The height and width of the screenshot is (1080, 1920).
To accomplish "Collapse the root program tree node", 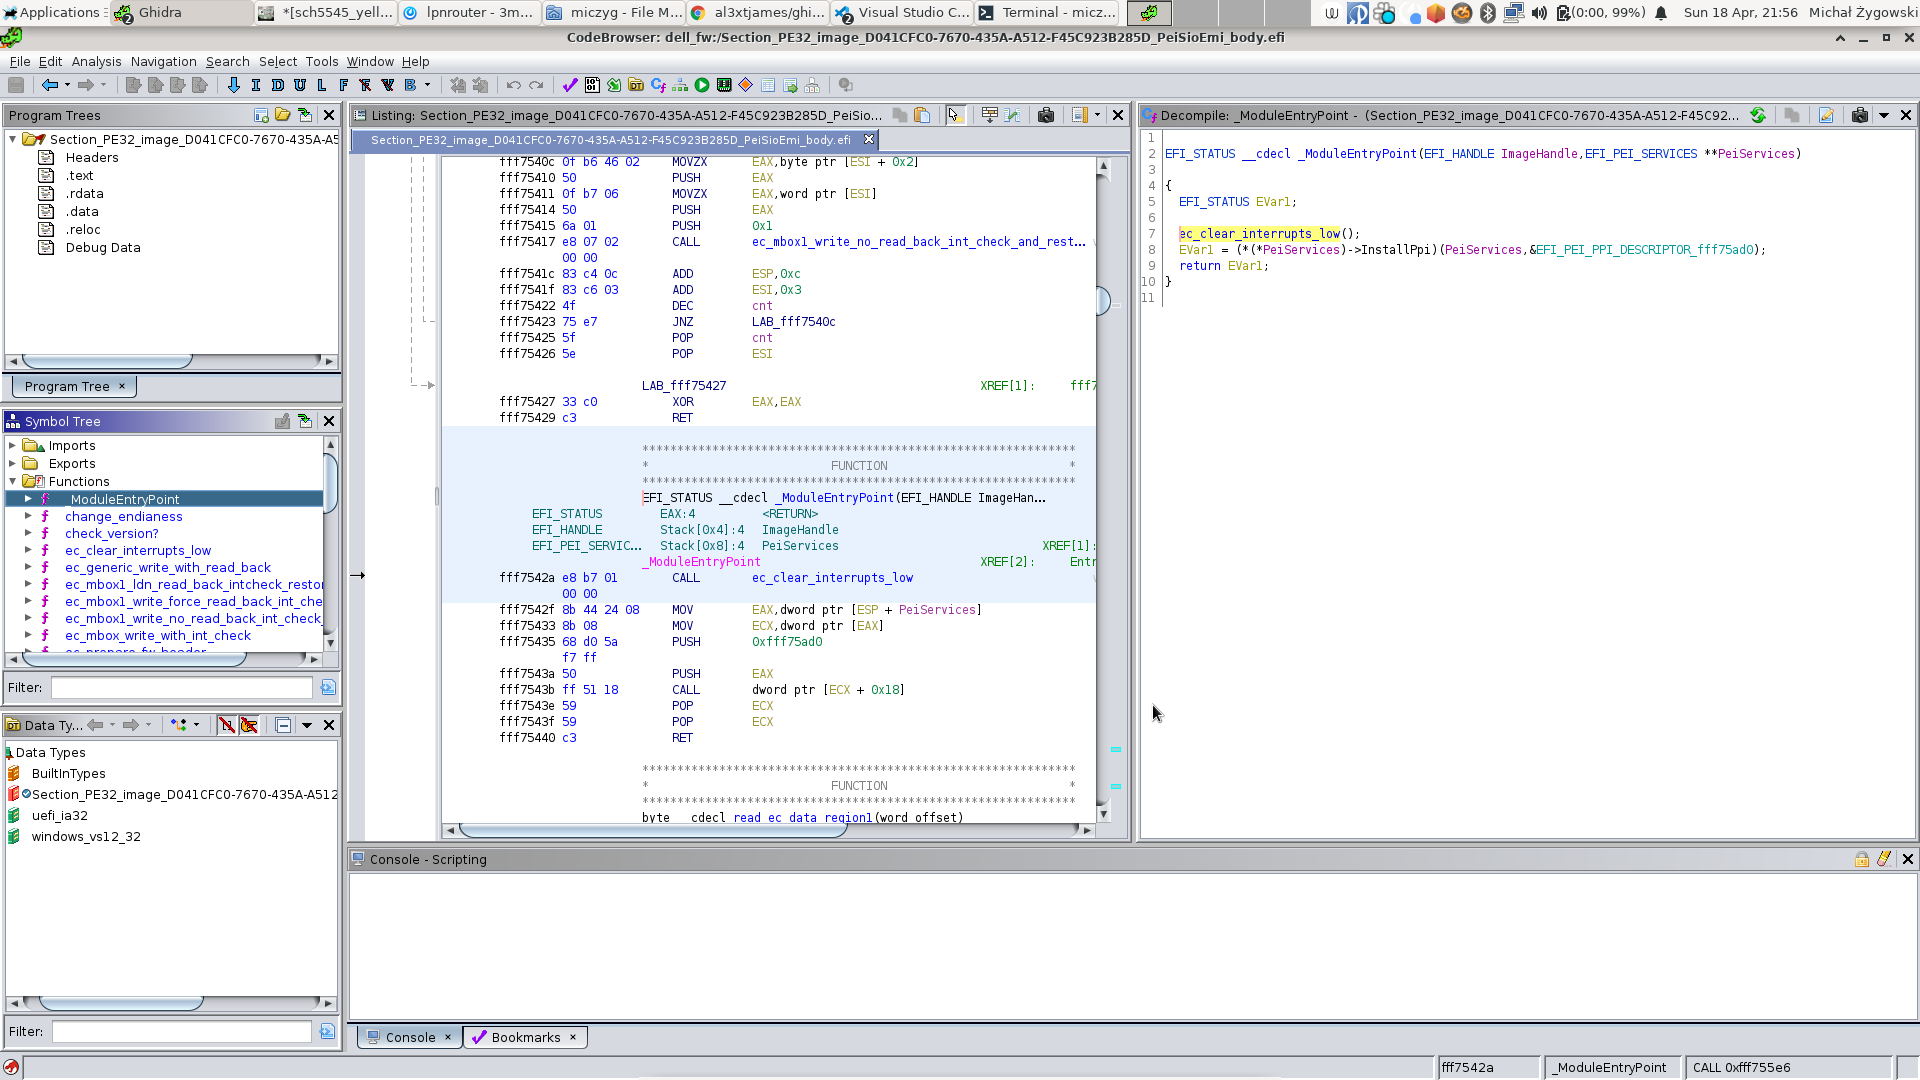I will coord(13,139).
